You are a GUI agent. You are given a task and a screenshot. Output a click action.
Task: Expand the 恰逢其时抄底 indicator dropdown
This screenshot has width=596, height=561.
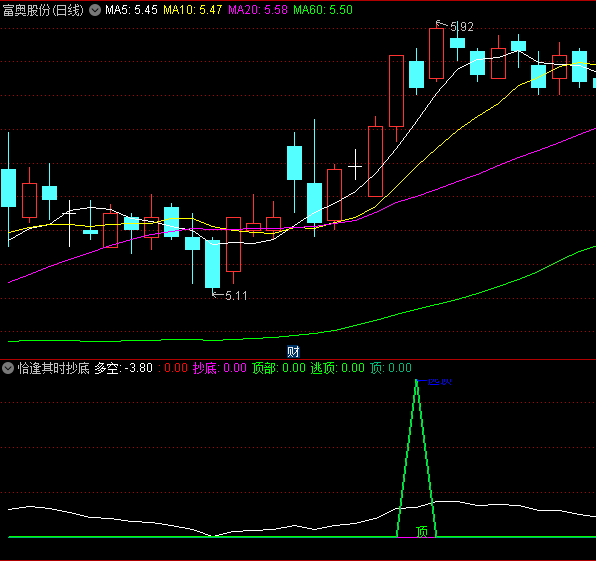8,368
